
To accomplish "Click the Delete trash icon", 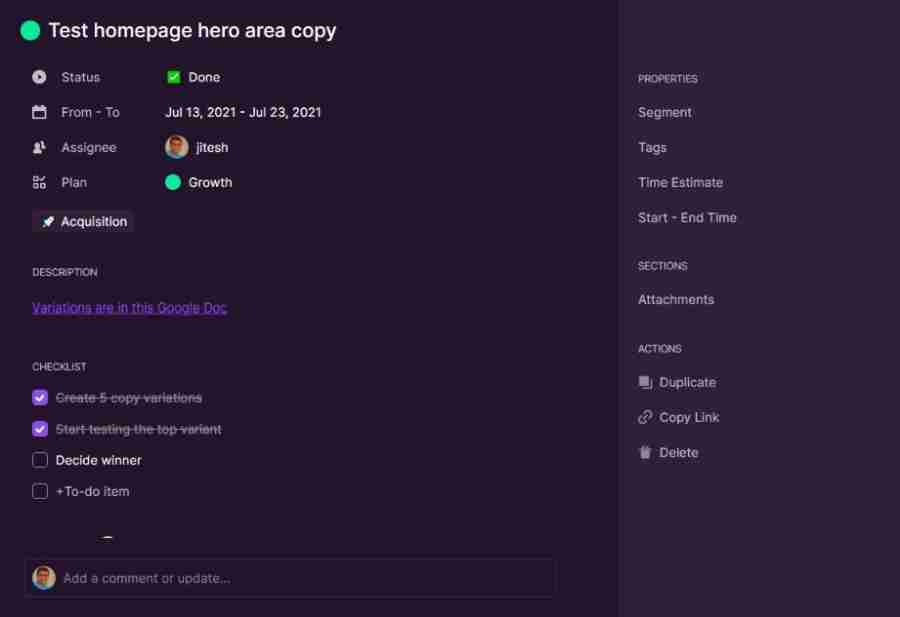I will point(645,452).
